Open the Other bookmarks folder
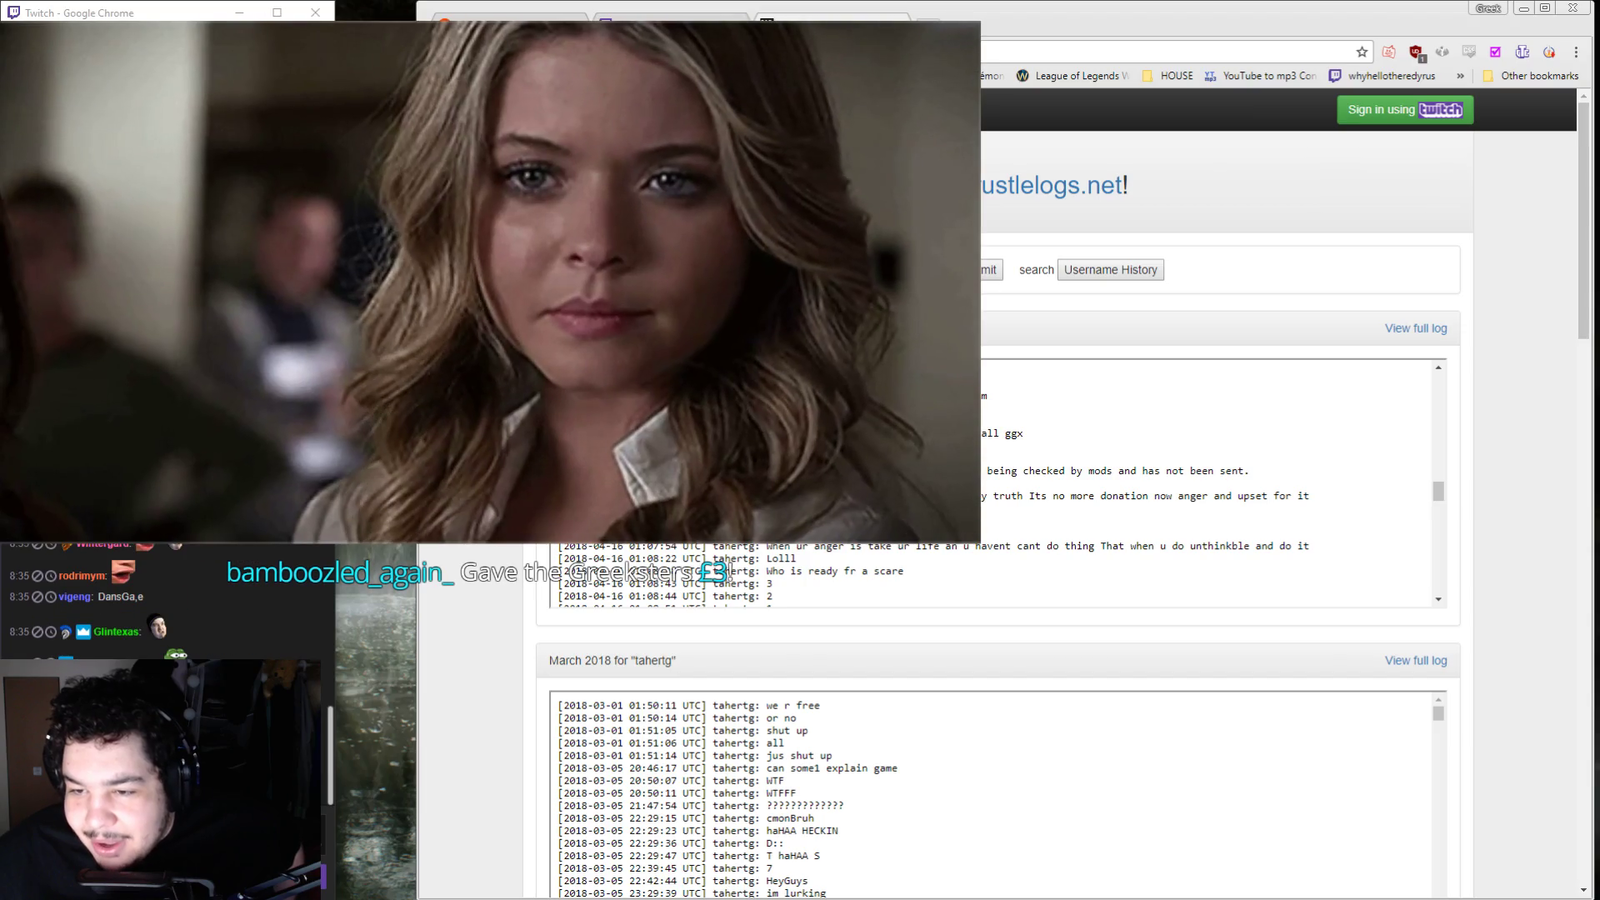Viewport: 1600px width, 900px height. point(1530,76)
